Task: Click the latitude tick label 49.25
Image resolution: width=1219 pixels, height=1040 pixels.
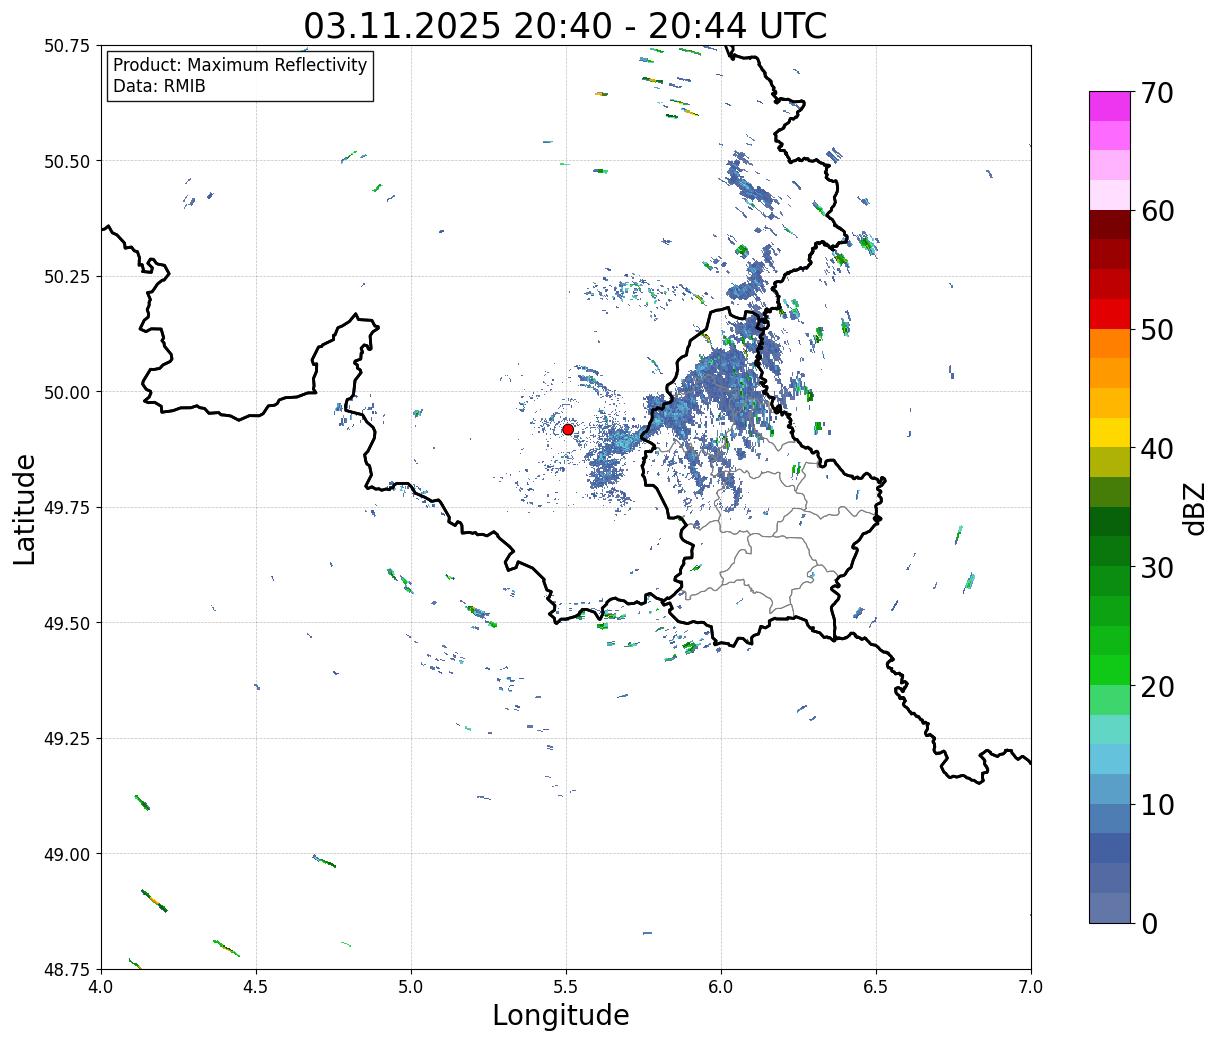Action: (67, 739)
